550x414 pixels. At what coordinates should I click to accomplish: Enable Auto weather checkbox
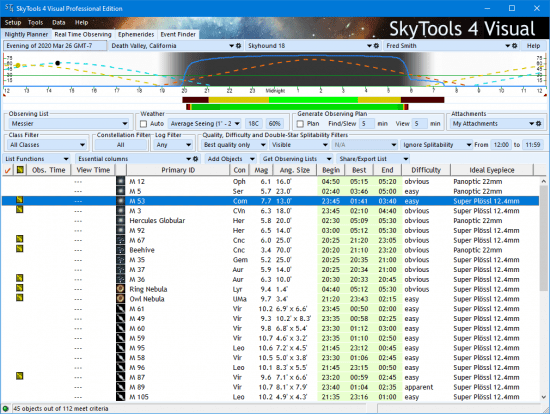pos(143,124)
